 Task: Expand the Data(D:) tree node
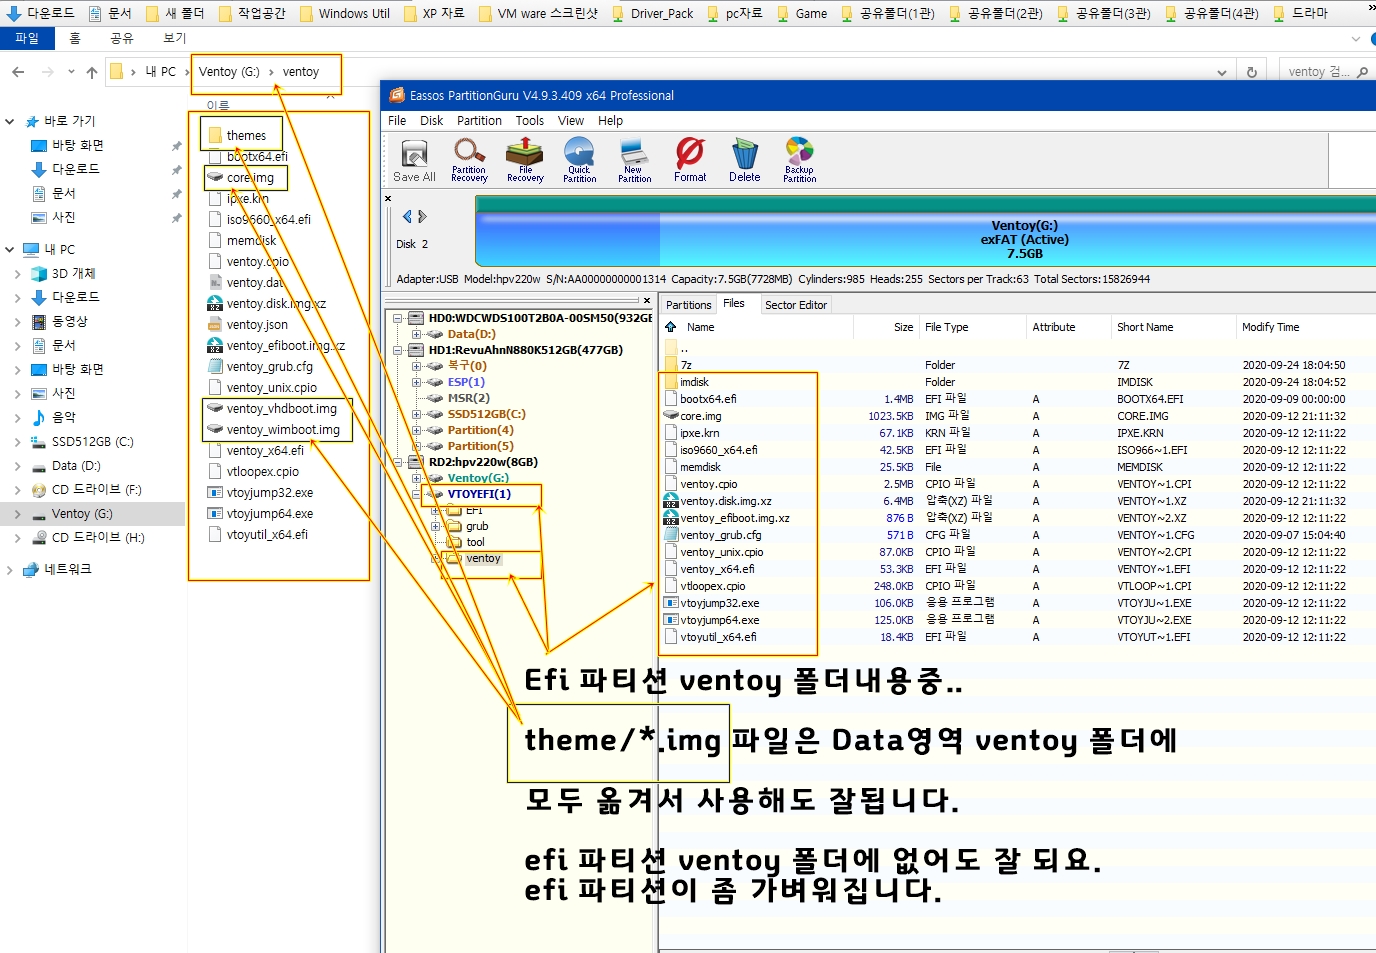(417, 334)
